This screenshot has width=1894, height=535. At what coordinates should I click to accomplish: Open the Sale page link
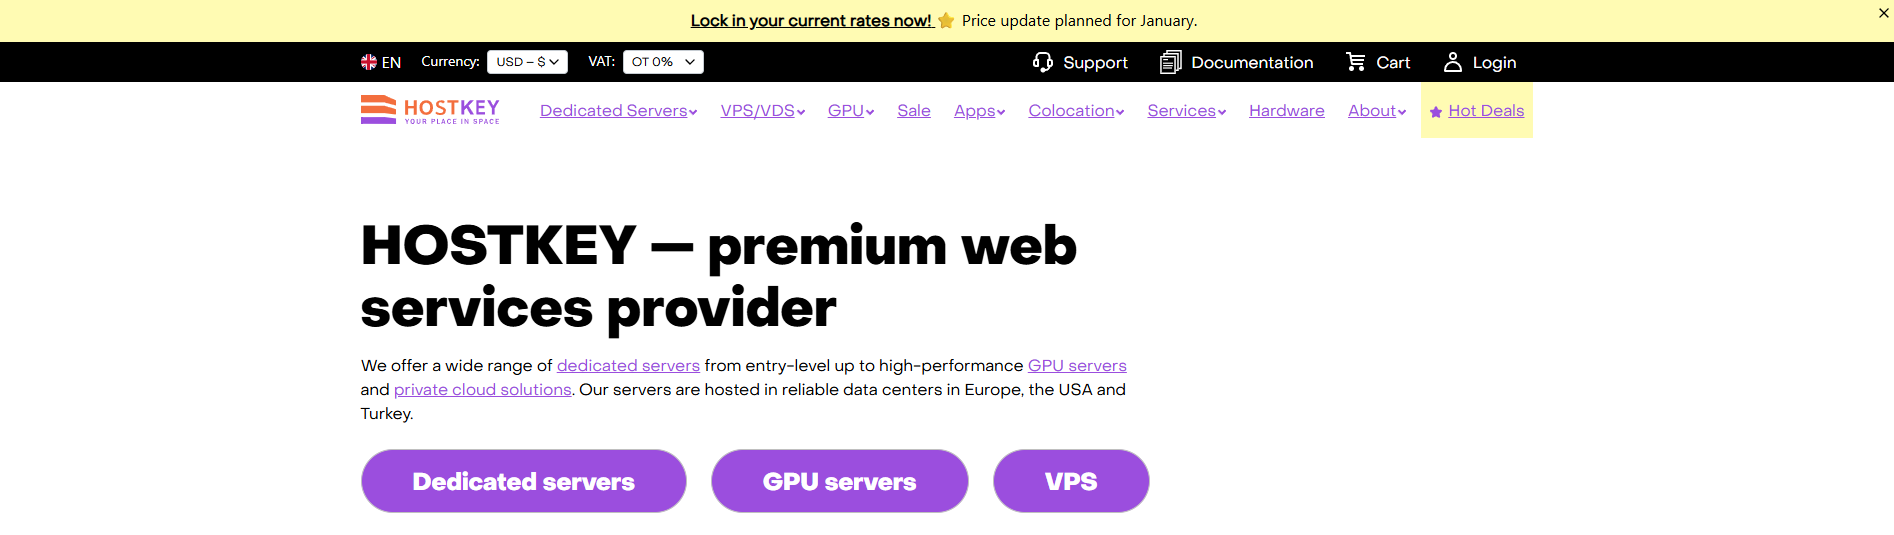point(914,111)
